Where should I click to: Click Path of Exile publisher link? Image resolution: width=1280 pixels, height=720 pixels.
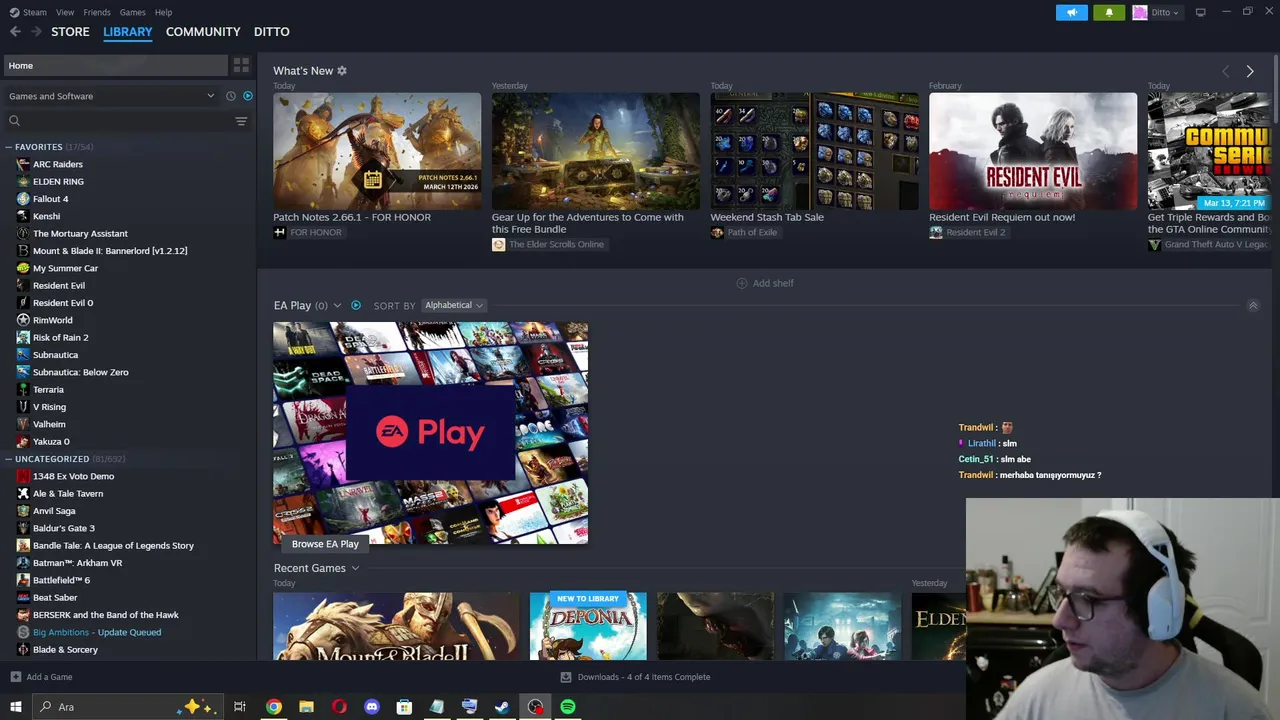(744, 232)
